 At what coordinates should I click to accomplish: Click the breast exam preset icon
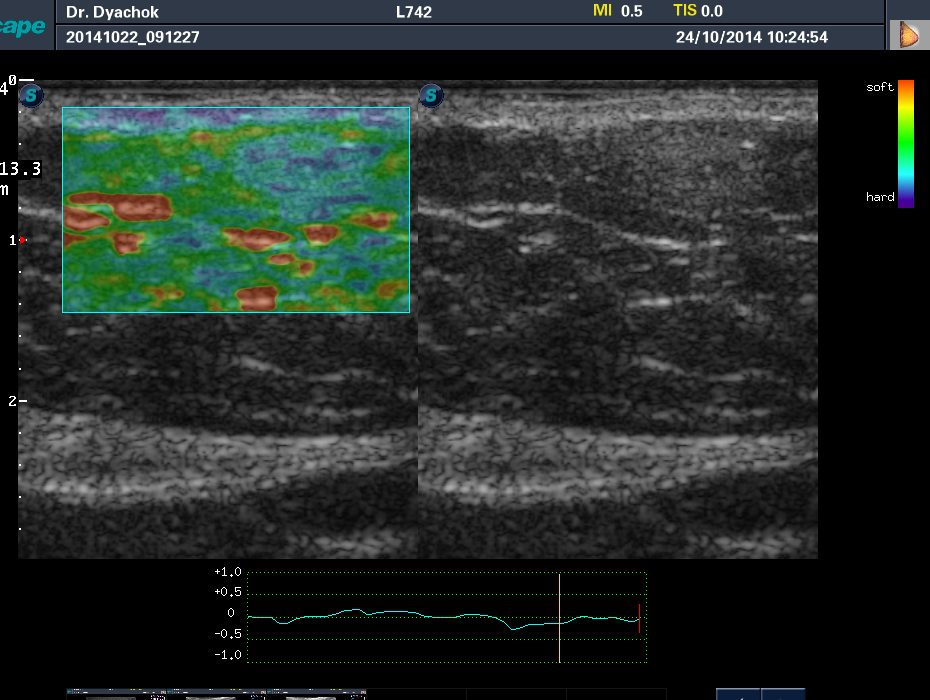pos(909,35)
